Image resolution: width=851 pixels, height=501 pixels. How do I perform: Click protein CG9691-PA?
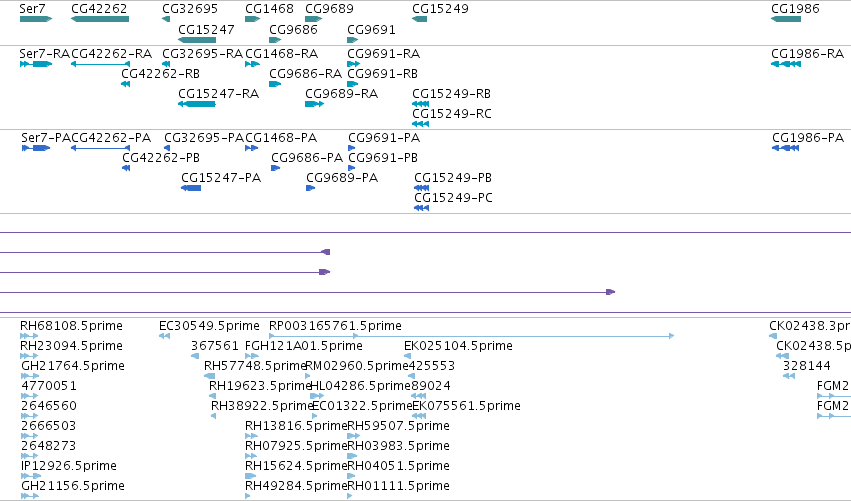pos(352,148)
